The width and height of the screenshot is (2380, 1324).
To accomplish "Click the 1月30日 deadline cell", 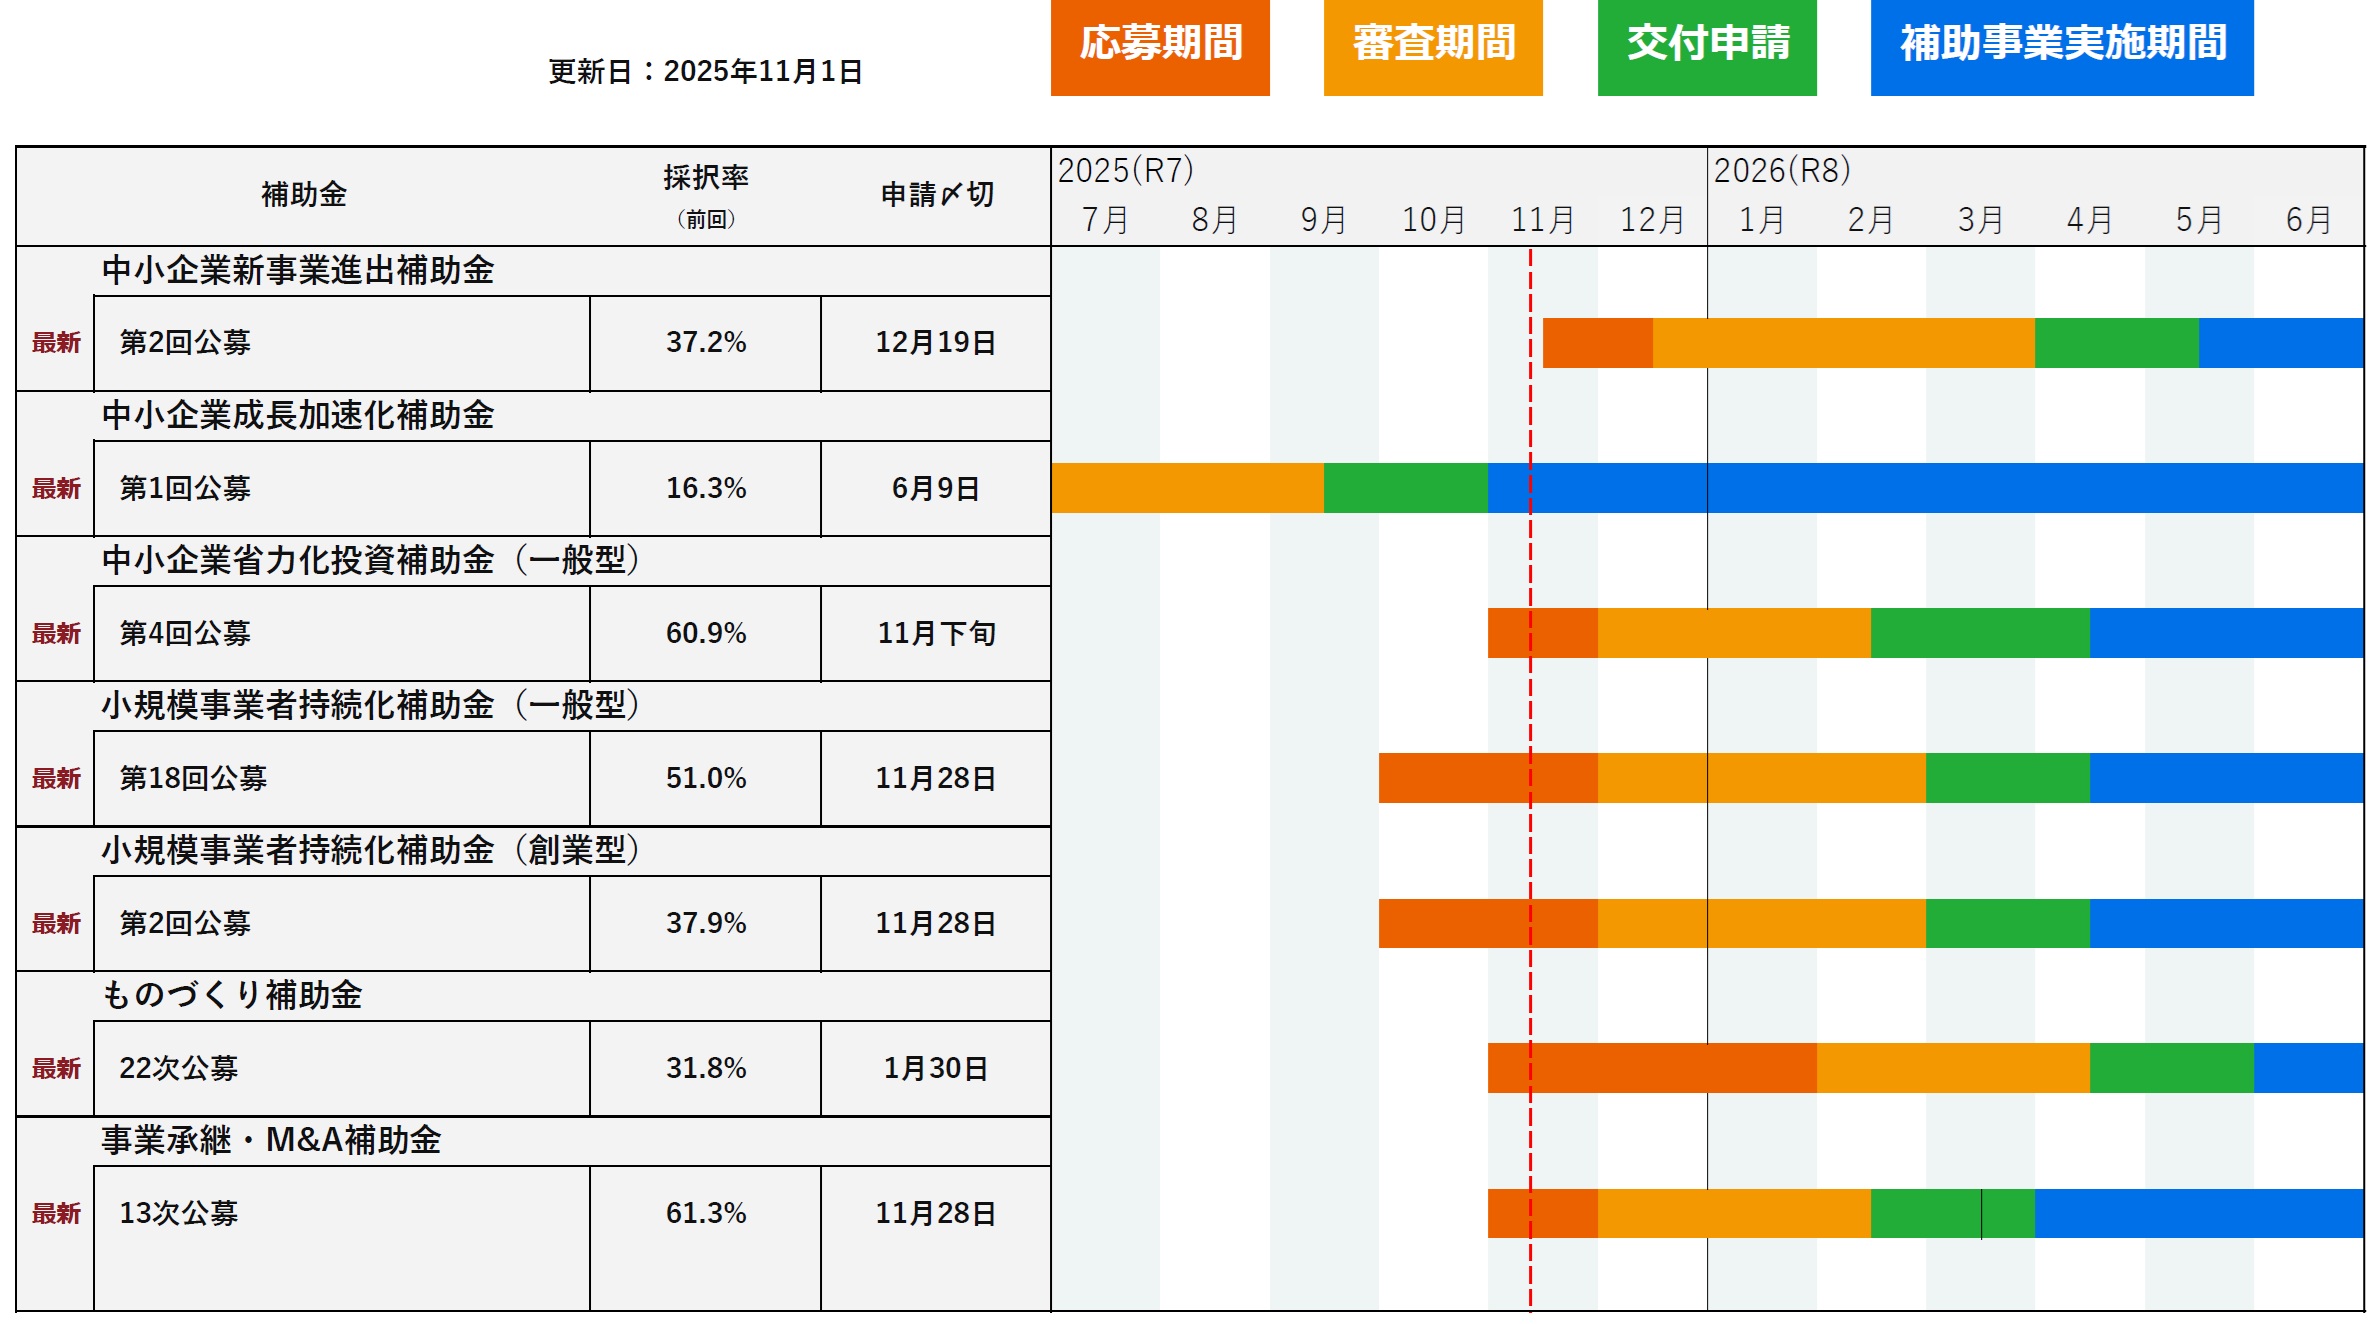I will pos(936,1068).
